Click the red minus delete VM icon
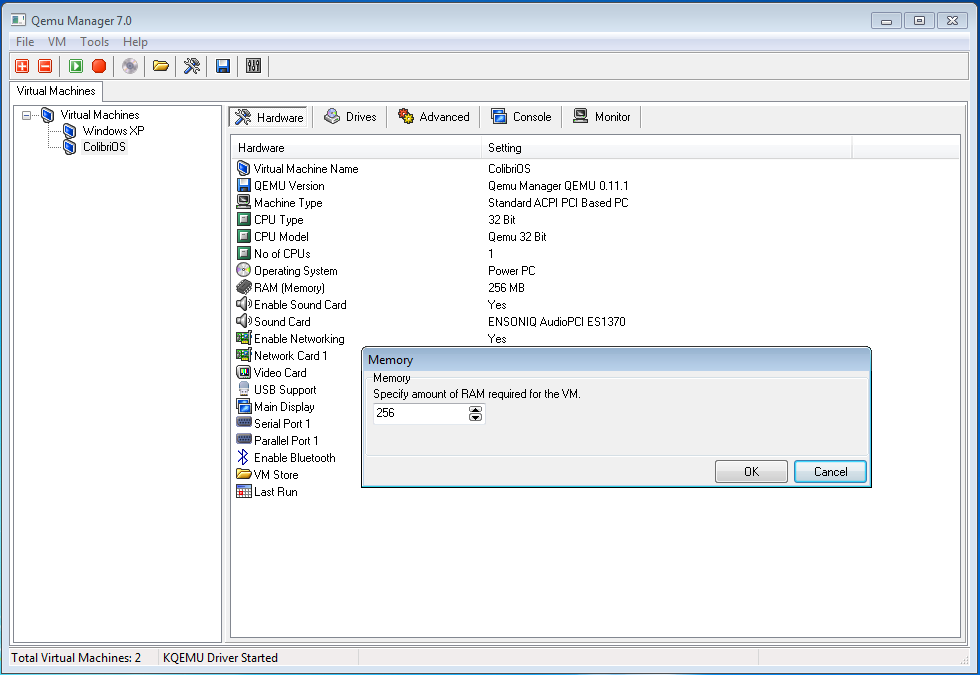This screenshot has height=675, width=980. click(45, 66)
